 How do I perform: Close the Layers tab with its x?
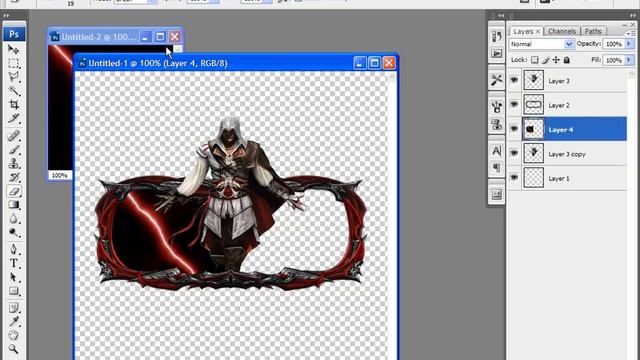pos(538,31)
